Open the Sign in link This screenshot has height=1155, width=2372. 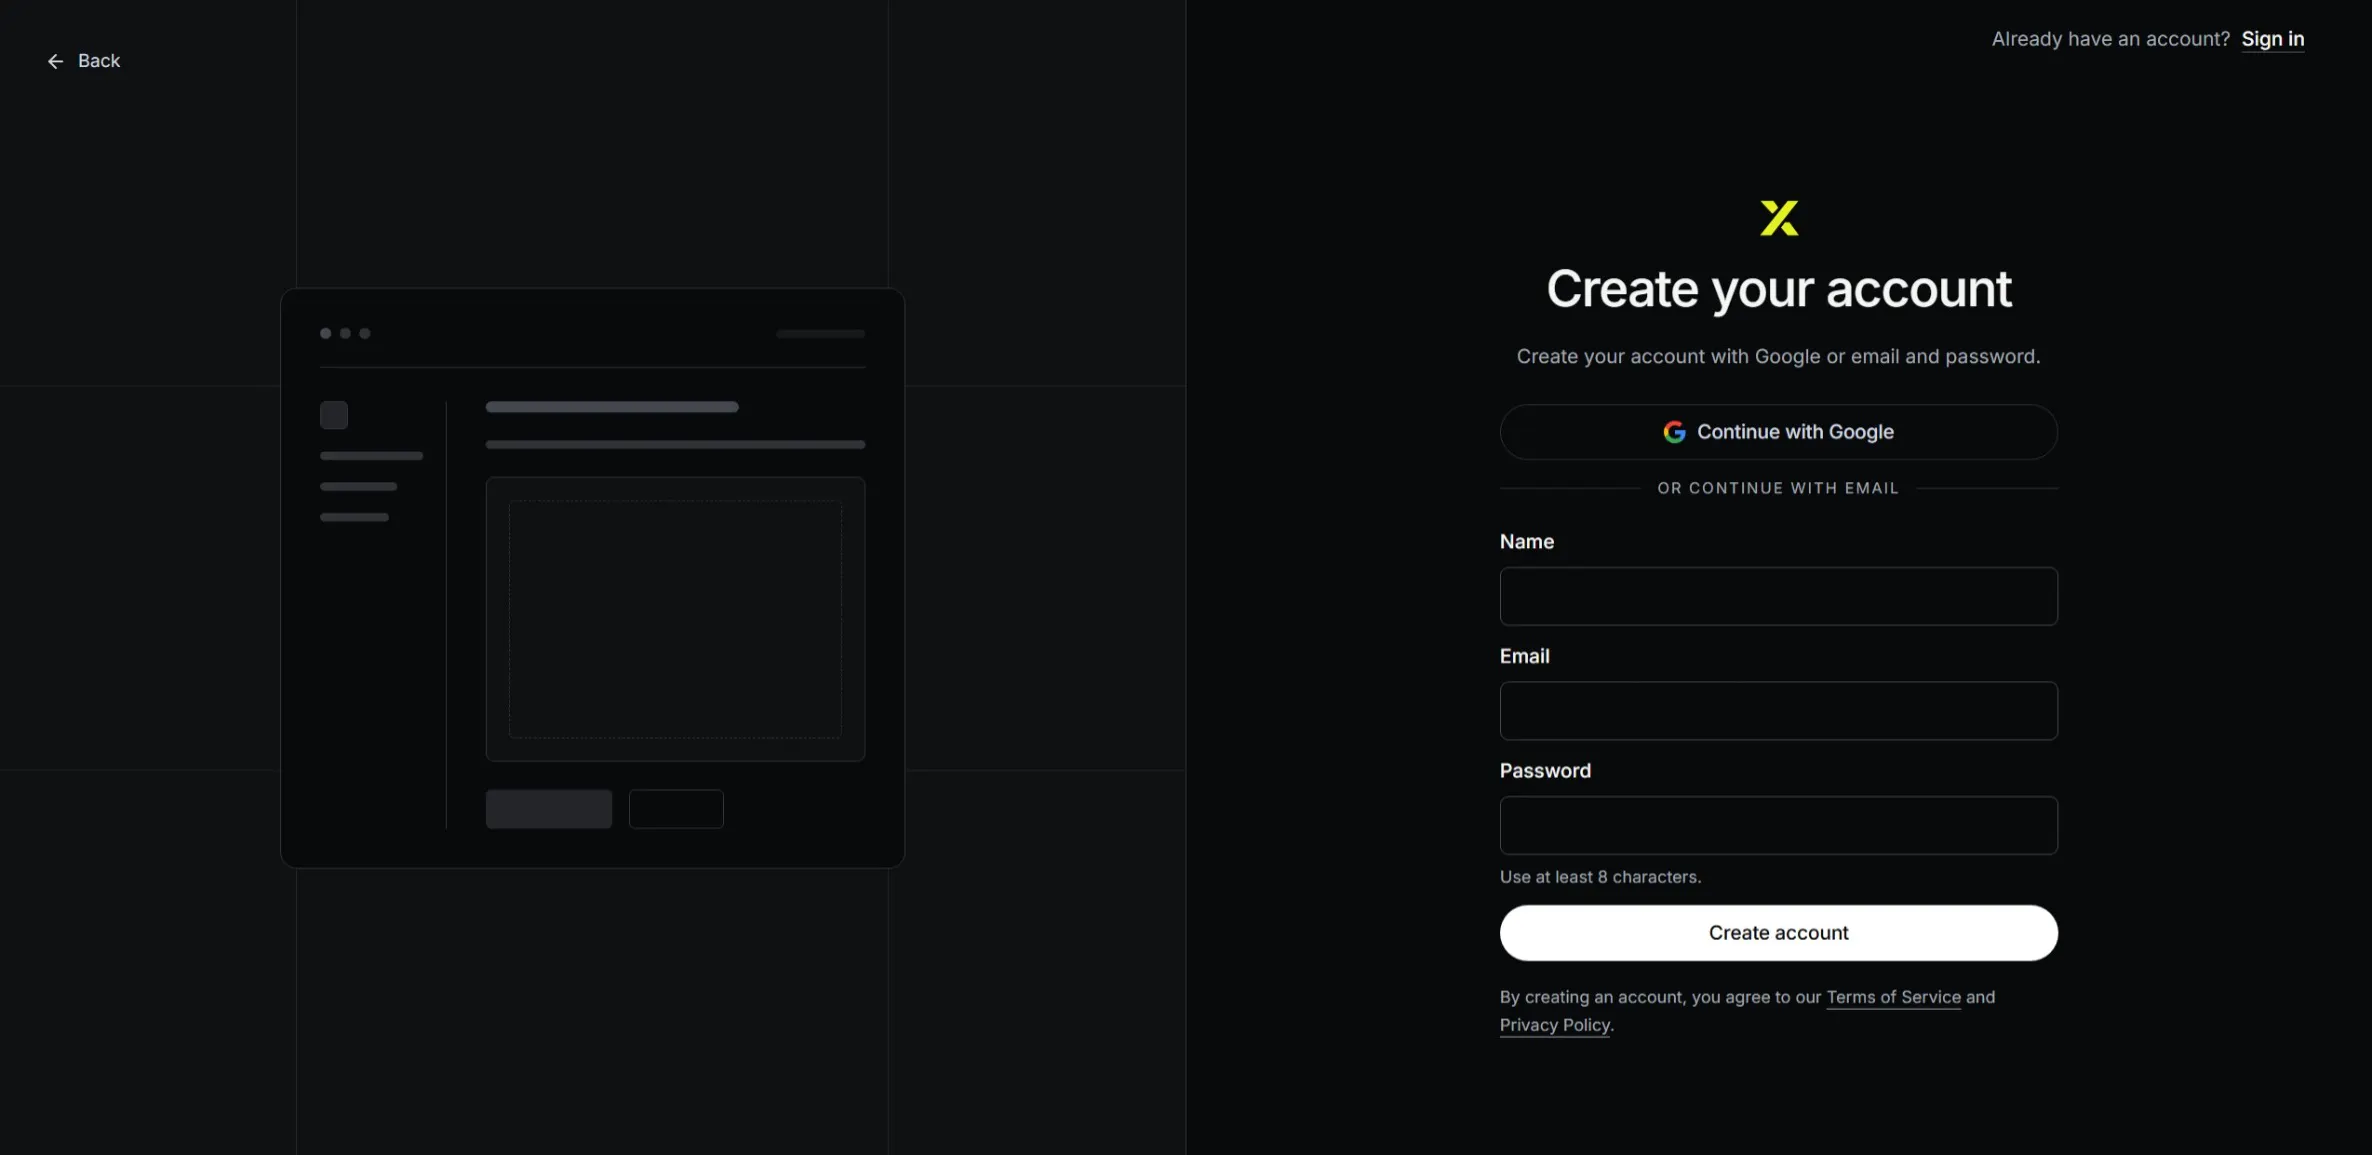(2272, 39)
